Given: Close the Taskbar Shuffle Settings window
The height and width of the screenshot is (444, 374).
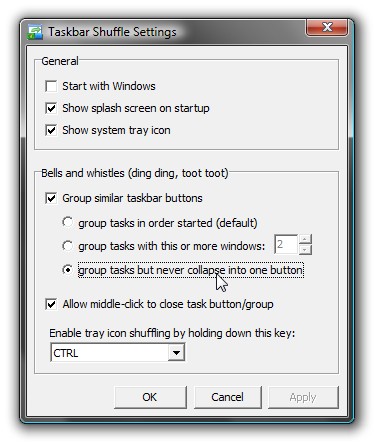Looking at the screenshot, I should coord(327,27).
